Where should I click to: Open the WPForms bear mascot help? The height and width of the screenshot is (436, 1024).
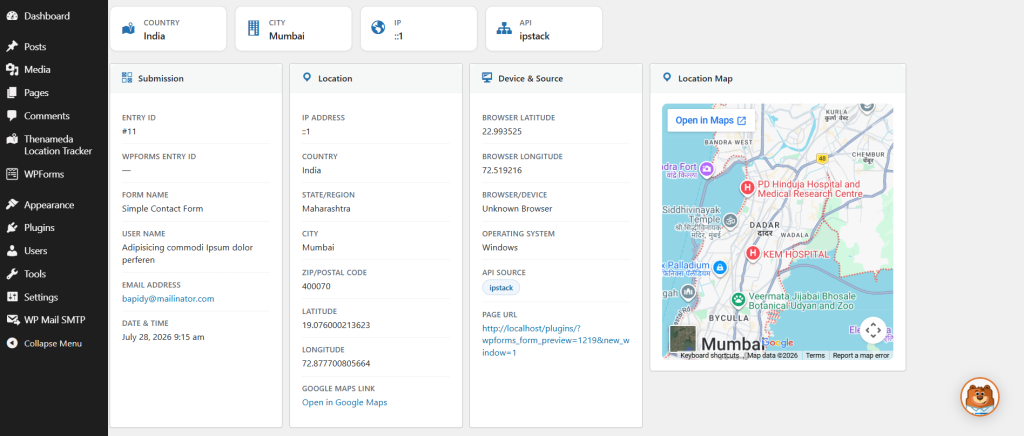(980, 396)
